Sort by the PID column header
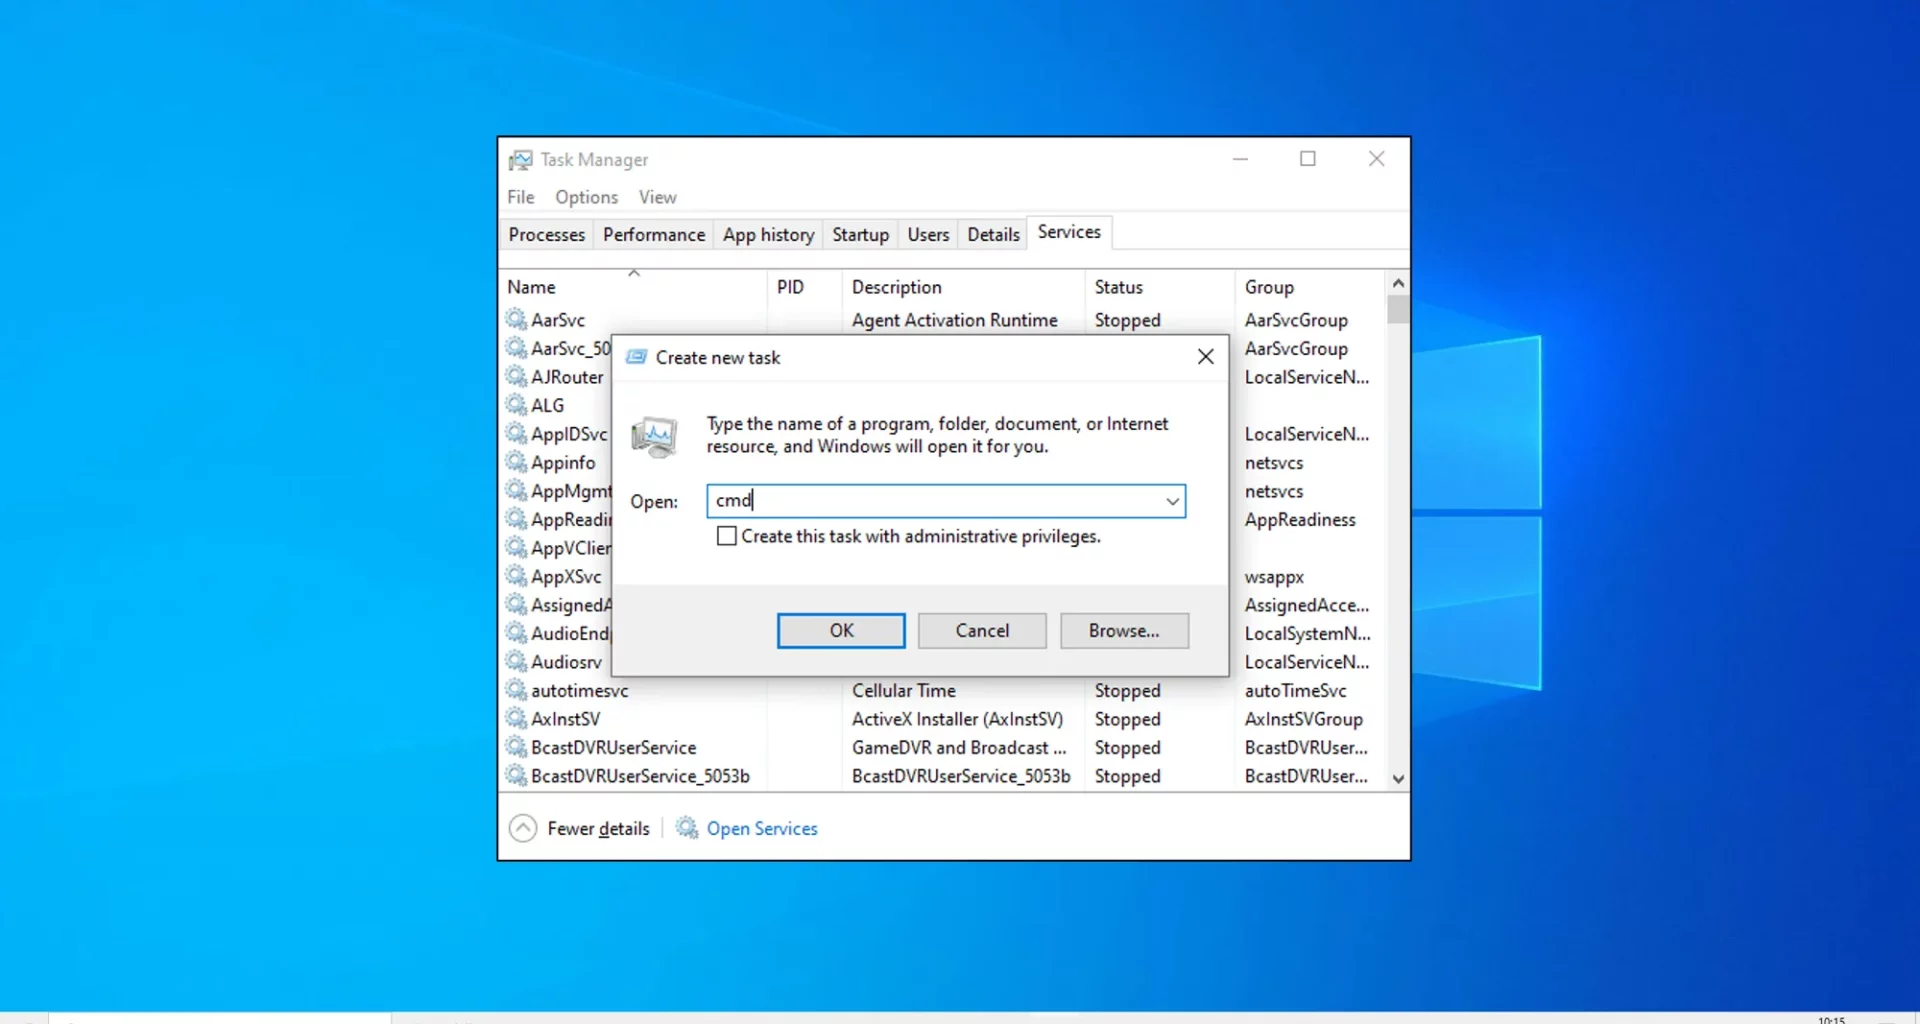This screenshot has height=1024, width=1920. (805, 287)
